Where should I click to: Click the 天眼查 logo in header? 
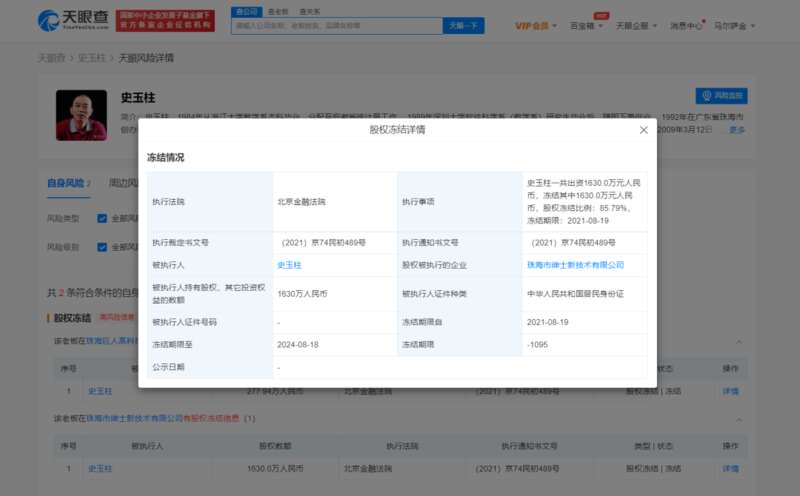coord(73,20)
